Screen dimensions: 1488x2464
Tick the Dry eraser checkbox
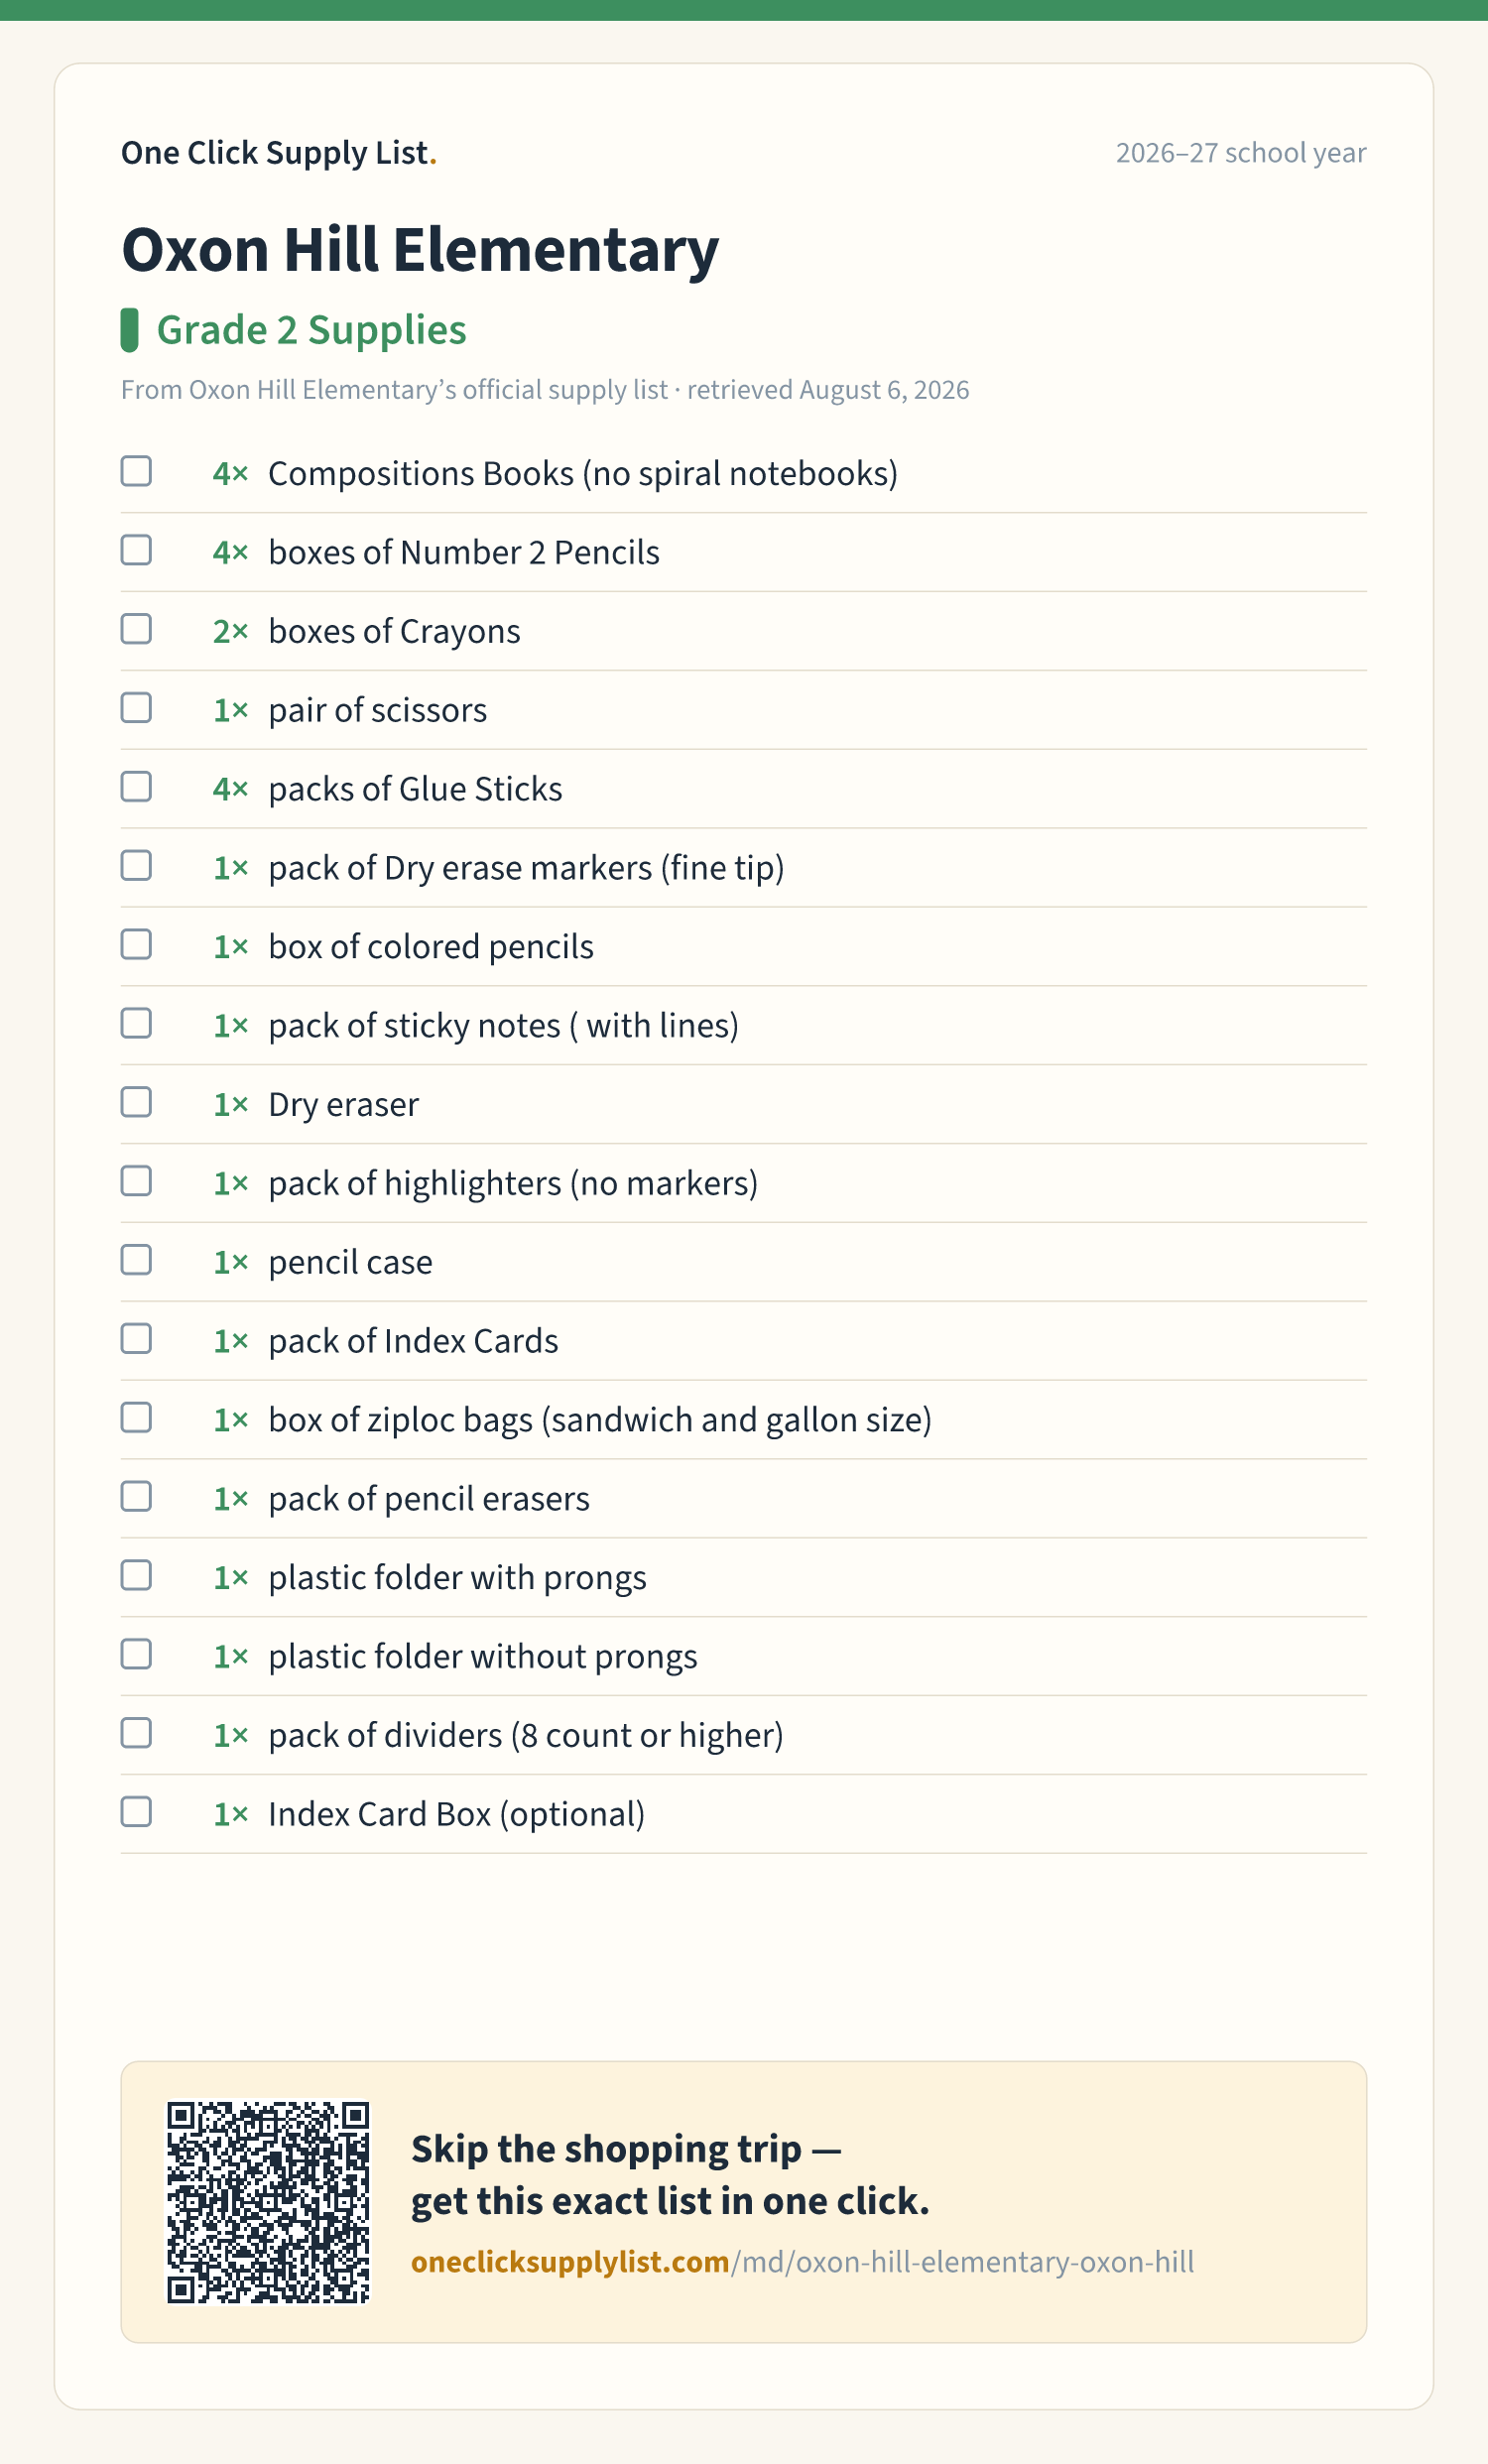tap(136, 1103)
